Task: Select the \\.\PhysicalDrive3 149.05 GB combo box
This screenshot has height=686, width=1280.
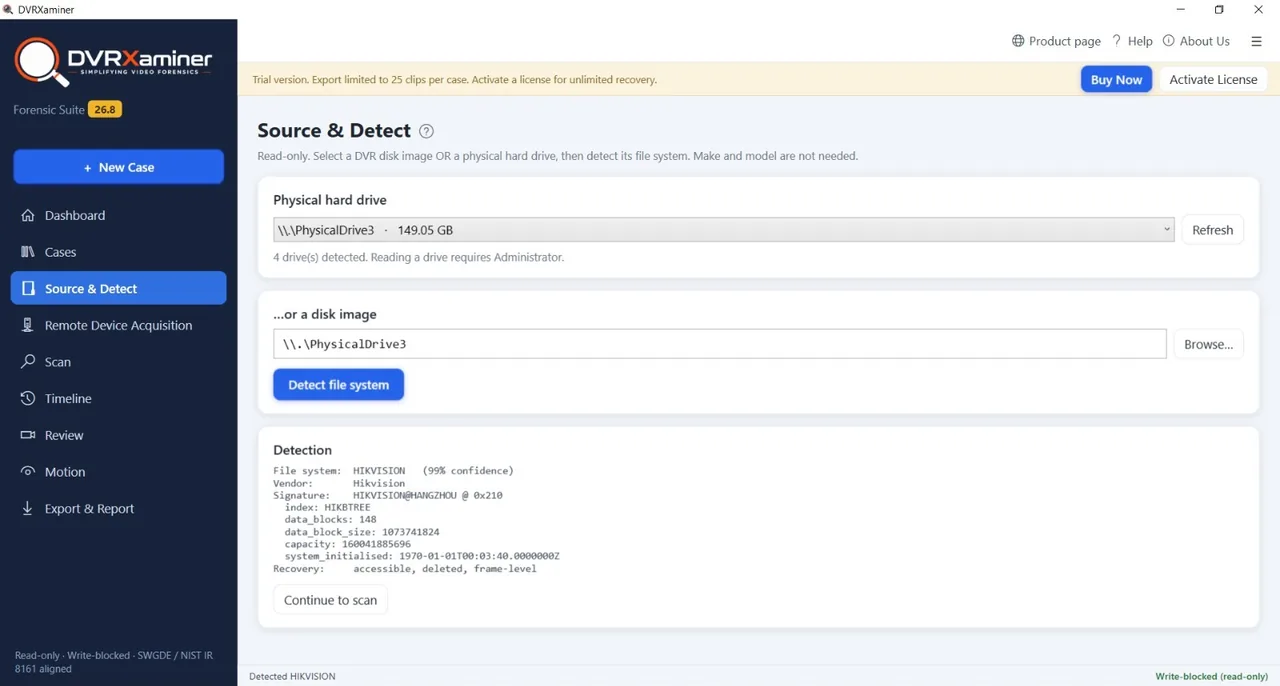Action: pyautogui.click(x=723, y=230)
